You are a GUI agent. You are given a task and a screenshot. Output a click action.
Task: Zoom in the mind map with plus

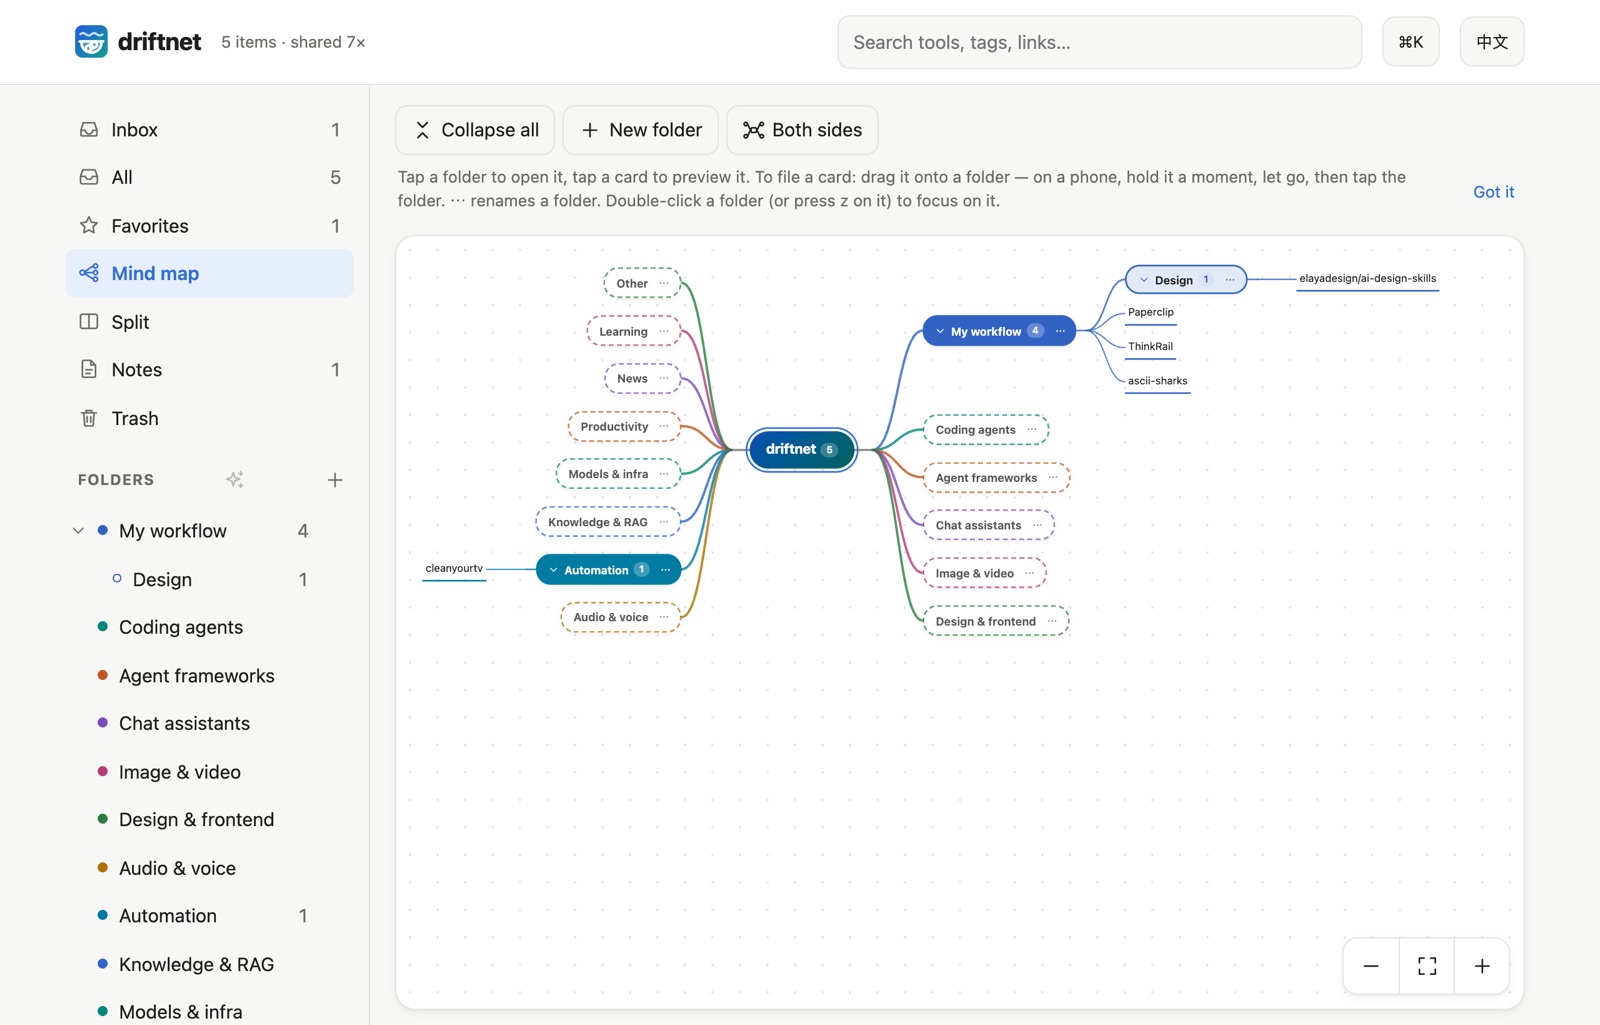[1482, 966]
